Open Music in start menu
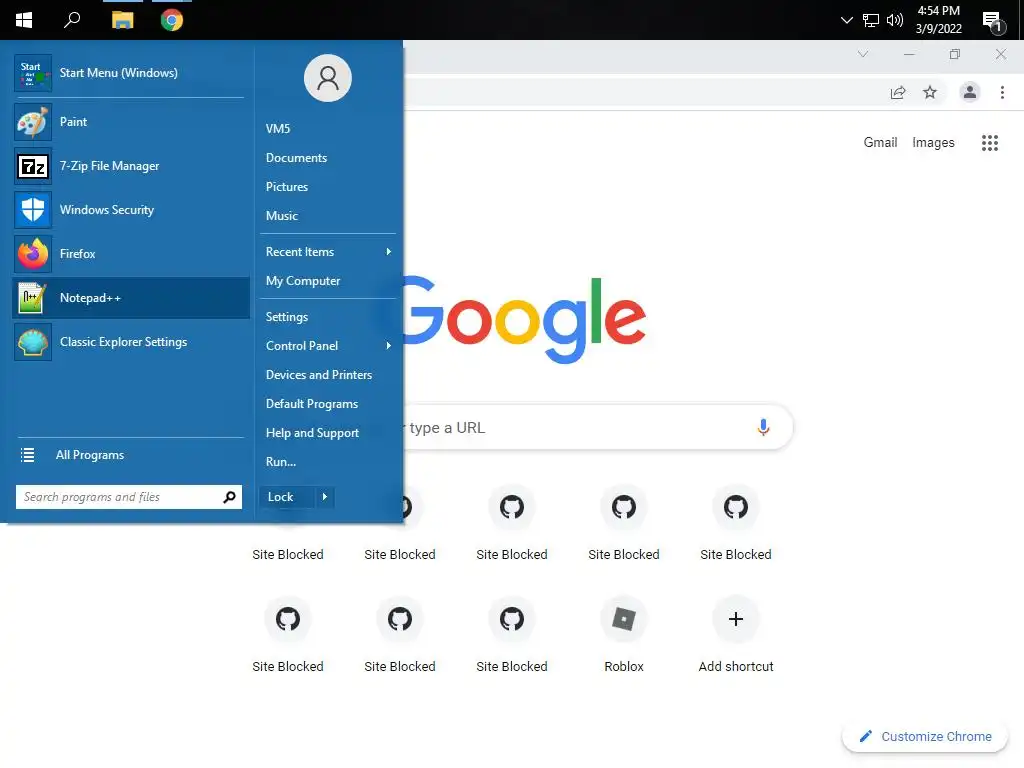This screenshot has width=1024, height=768. tap(328, 216)
